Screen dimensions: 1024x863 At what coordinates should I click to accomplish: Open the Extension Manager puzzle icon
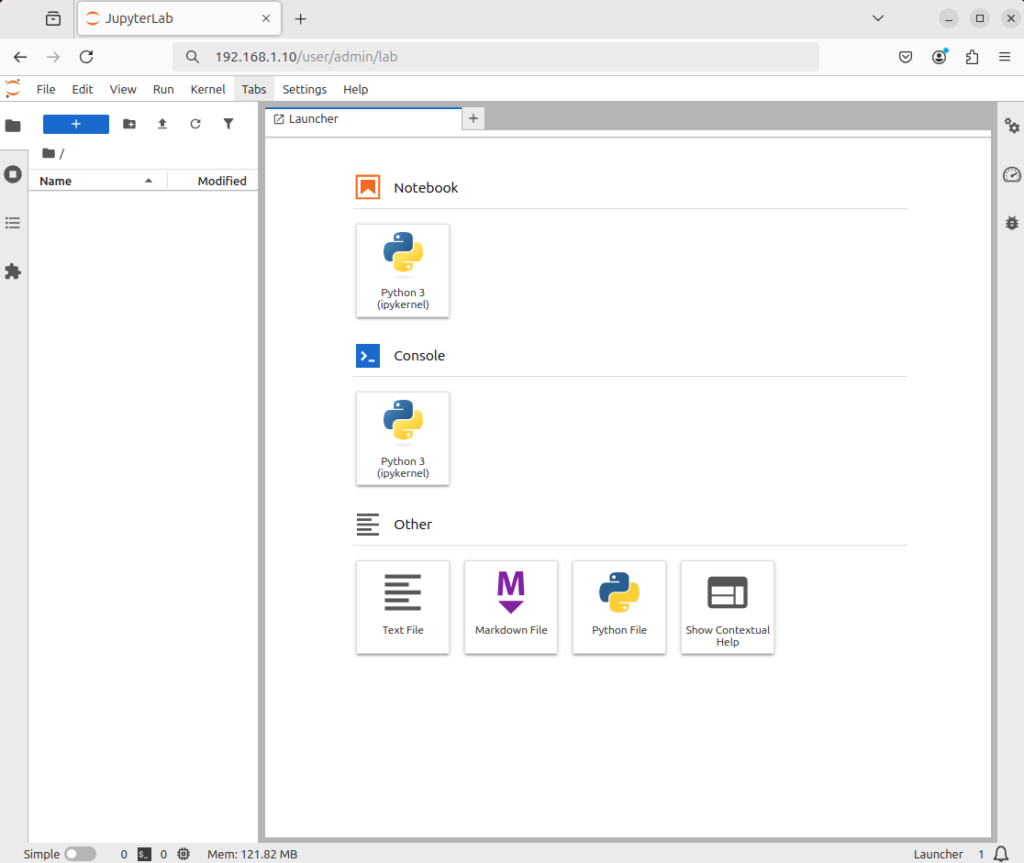tap(13, 271)
